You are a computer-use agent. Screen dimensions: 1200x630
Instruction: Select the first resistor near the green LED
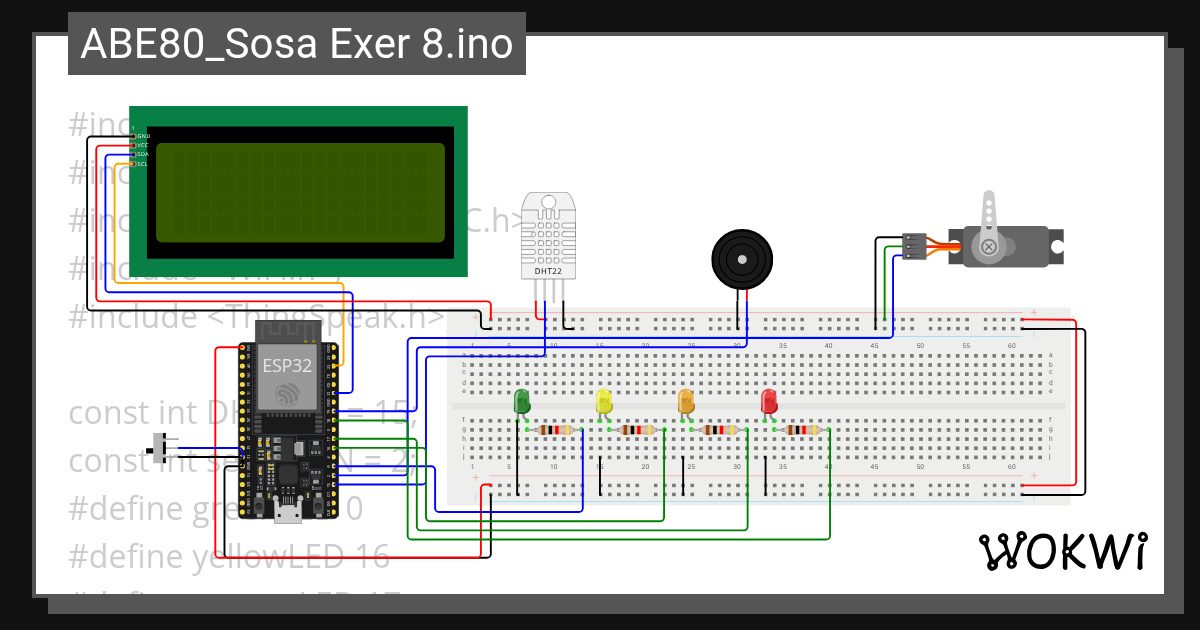coord(556,430)
